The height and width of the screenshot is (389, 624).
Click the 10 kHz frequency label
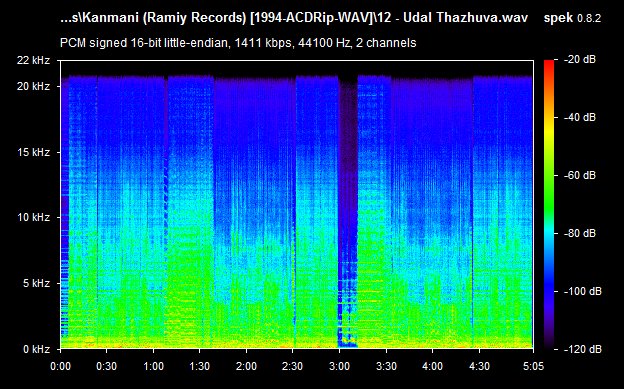coord(33,217)
